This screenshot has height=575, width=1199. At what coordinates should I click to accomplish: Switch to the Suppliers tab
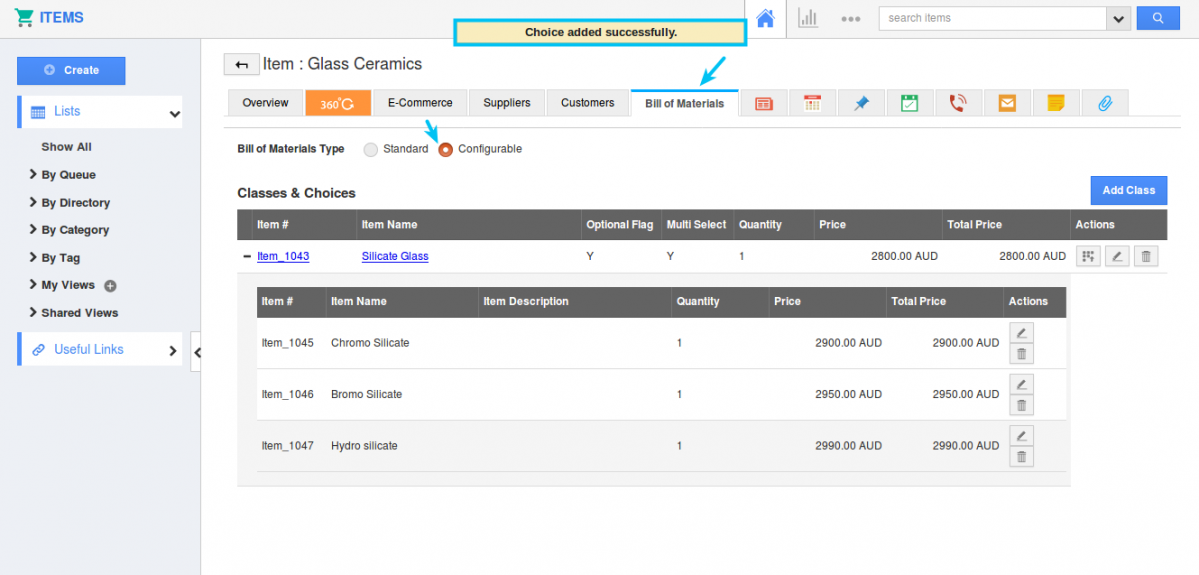[x=507, y=103]
